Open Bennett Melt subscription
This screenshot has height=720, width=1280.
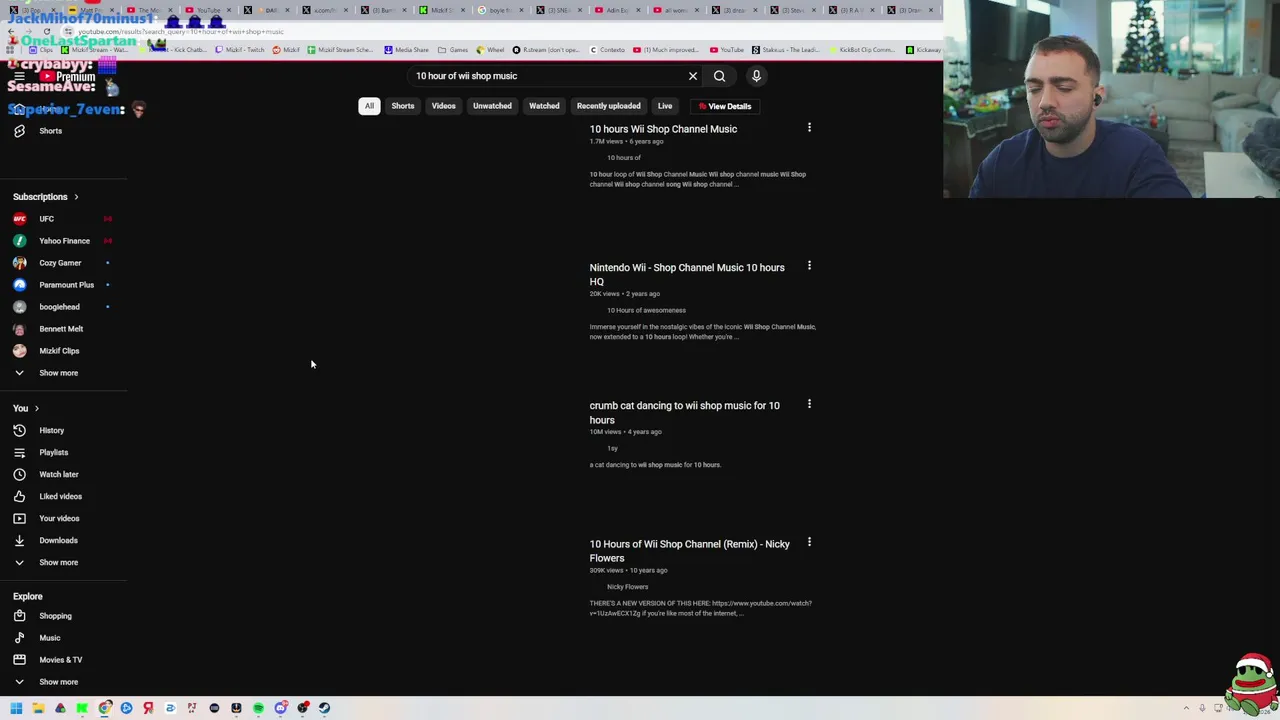pyautogui.click(x=64, y=329)
